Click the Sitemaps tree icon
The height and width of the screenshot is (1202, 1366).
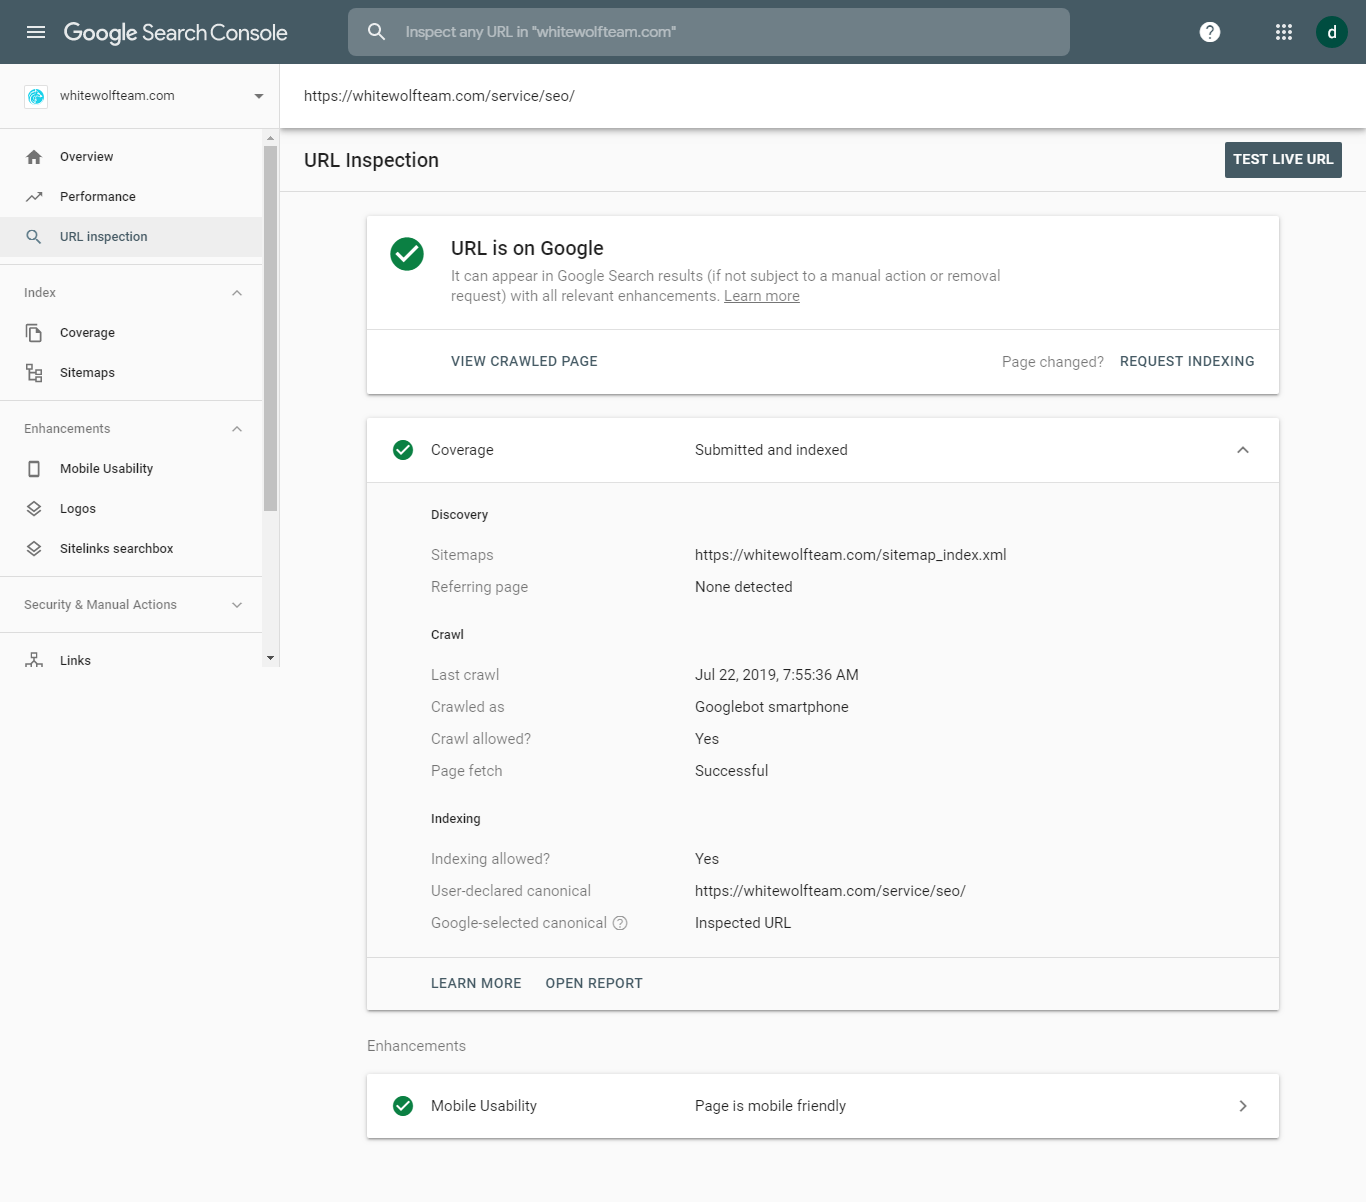coord(34,373)
